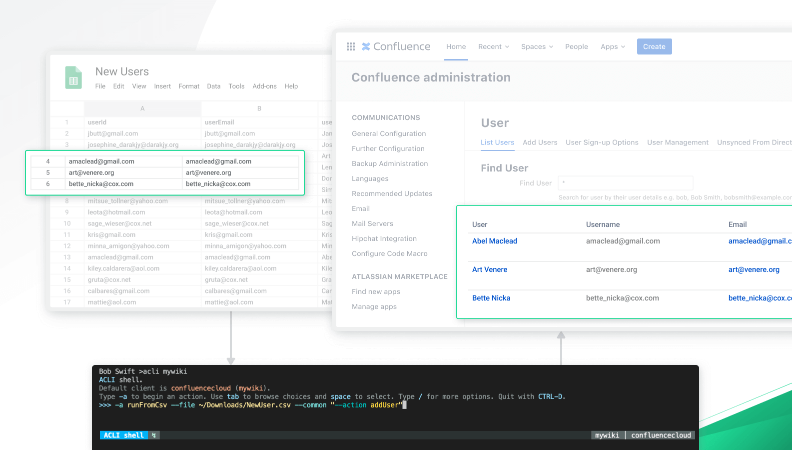Open the Apps dropdown menu
The height and width of the screenshot is (450, 792).
[613, 46]
